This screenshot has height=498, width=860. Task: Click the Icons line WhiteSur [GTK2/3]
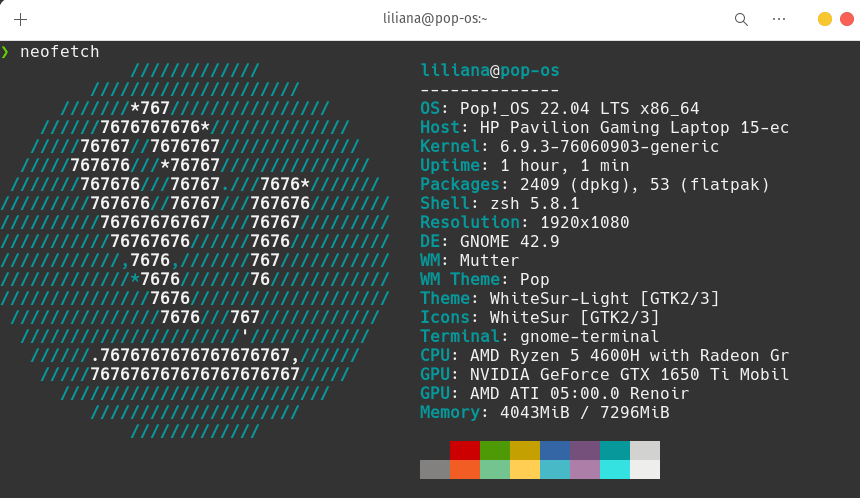[x=540, y=318]
